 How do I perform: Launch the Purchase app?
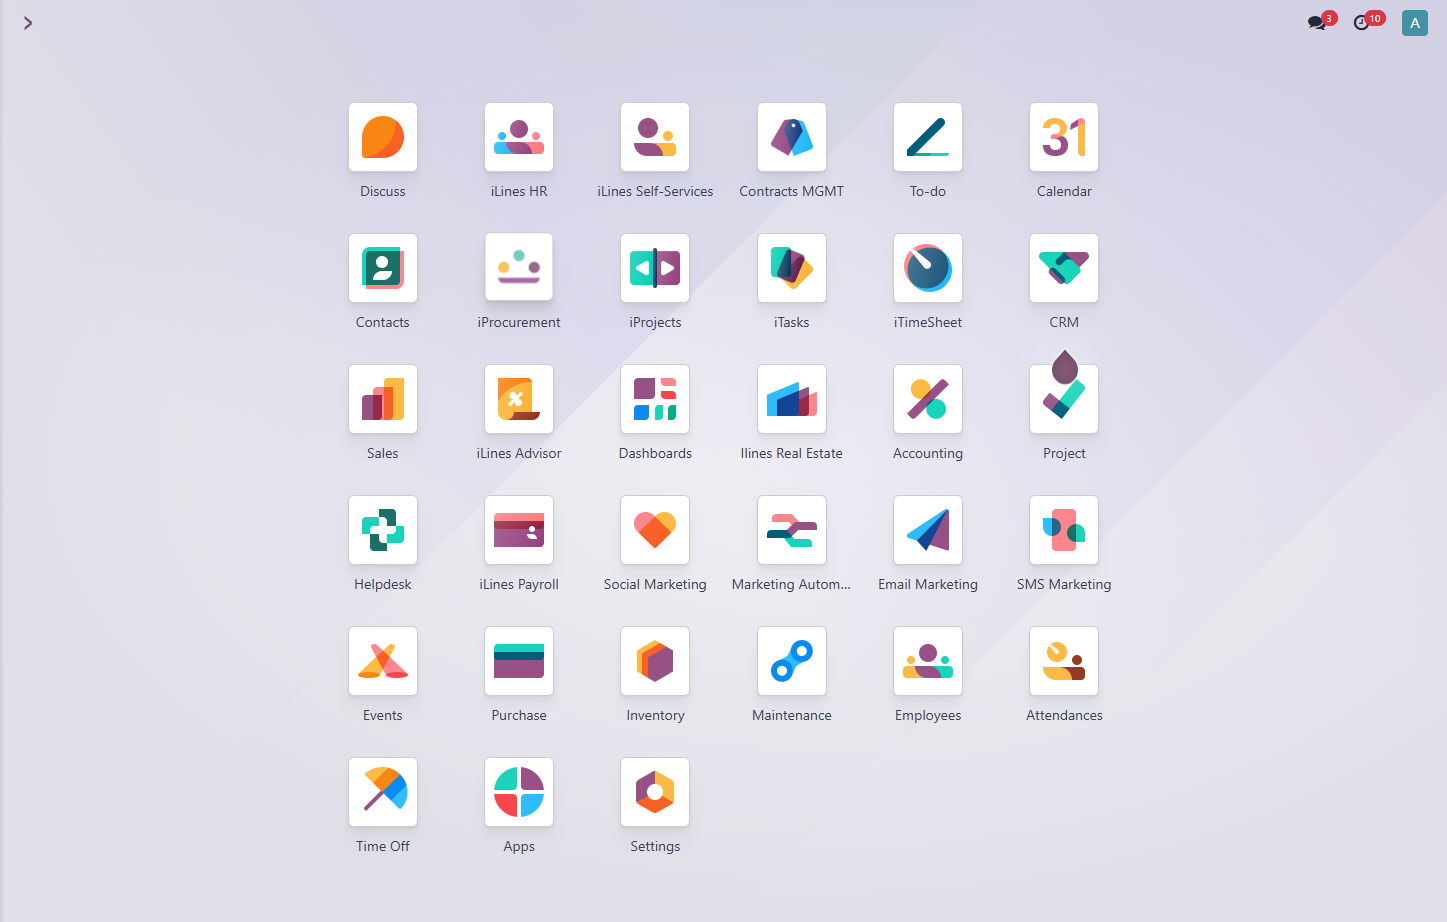tap(519, 661)
